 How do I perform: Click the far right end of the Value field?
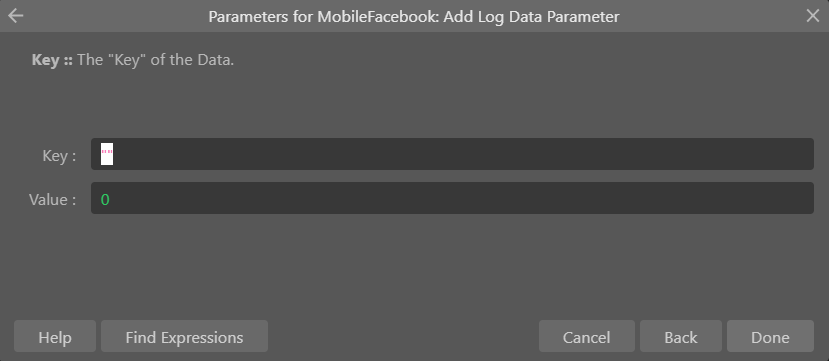tap(806, 198)
